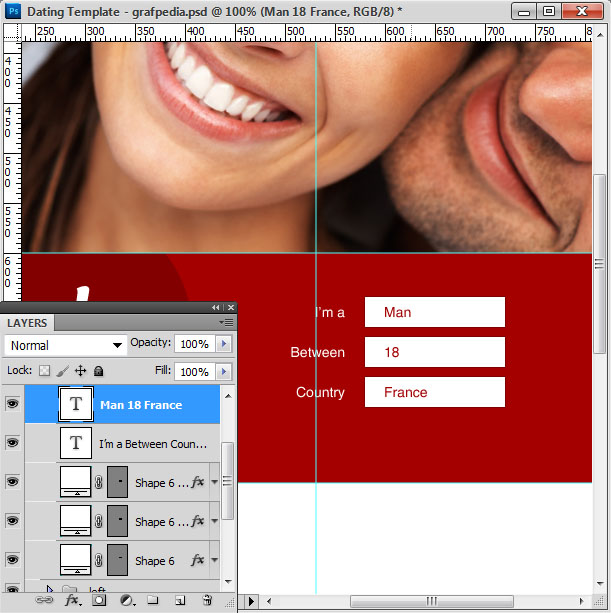
Task: Lock position move icon
Action: pyautogui.click(x=81, y=370)
